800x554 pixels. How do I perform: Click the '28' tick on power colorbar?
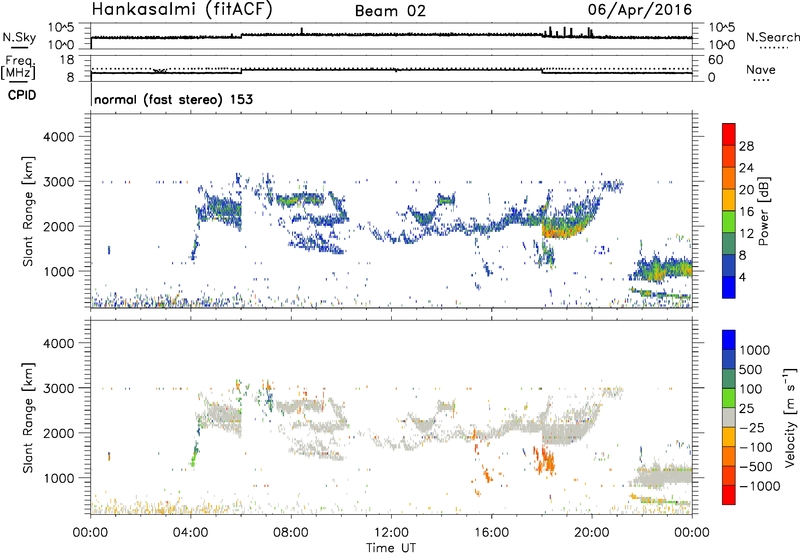(x=746, y=146)
